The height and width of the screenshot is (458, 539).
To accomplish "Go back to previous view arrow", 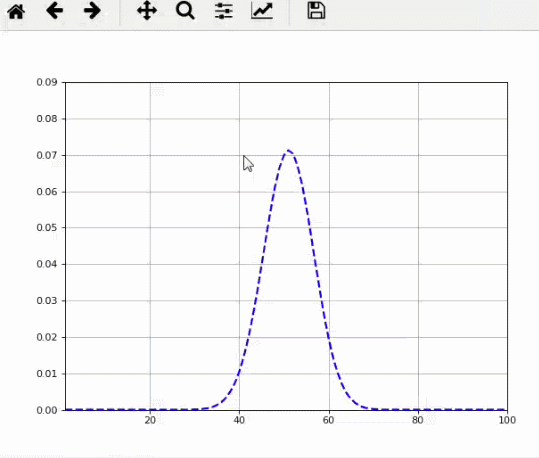I will pyautogui.click(x=54, y=11).
